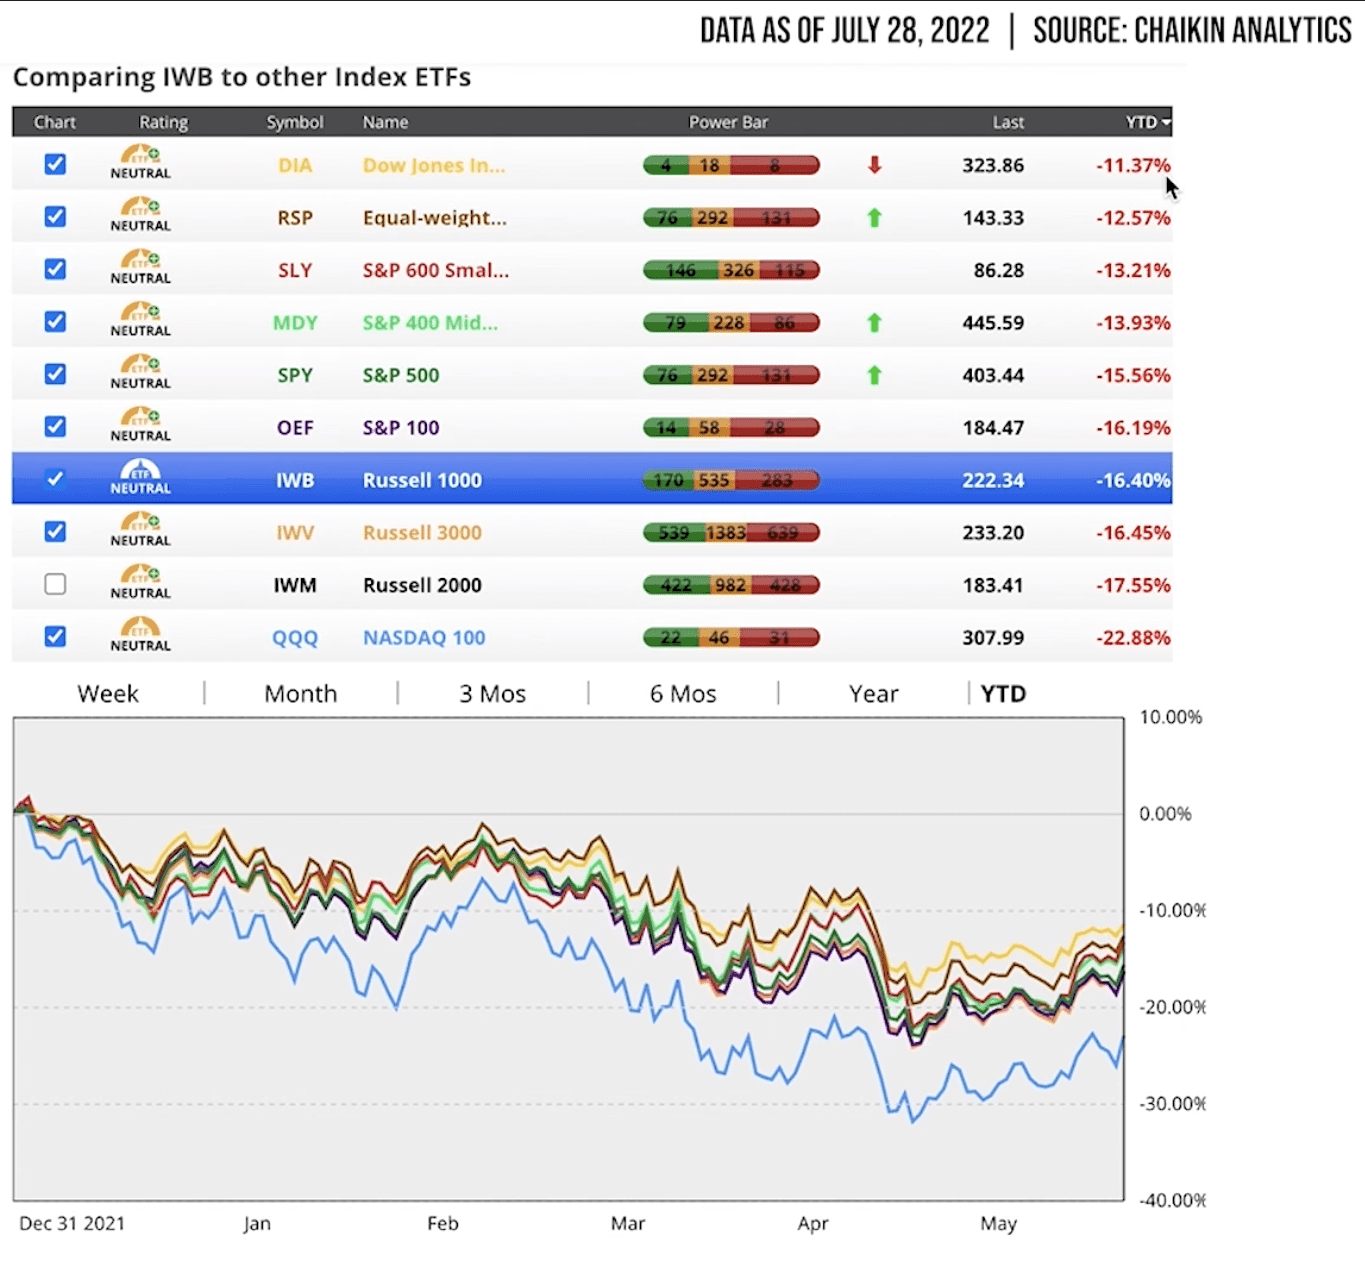Click the QQQ power bar 22-46-31
This screenshot has height=1269, width=1365.
(731, 637)
